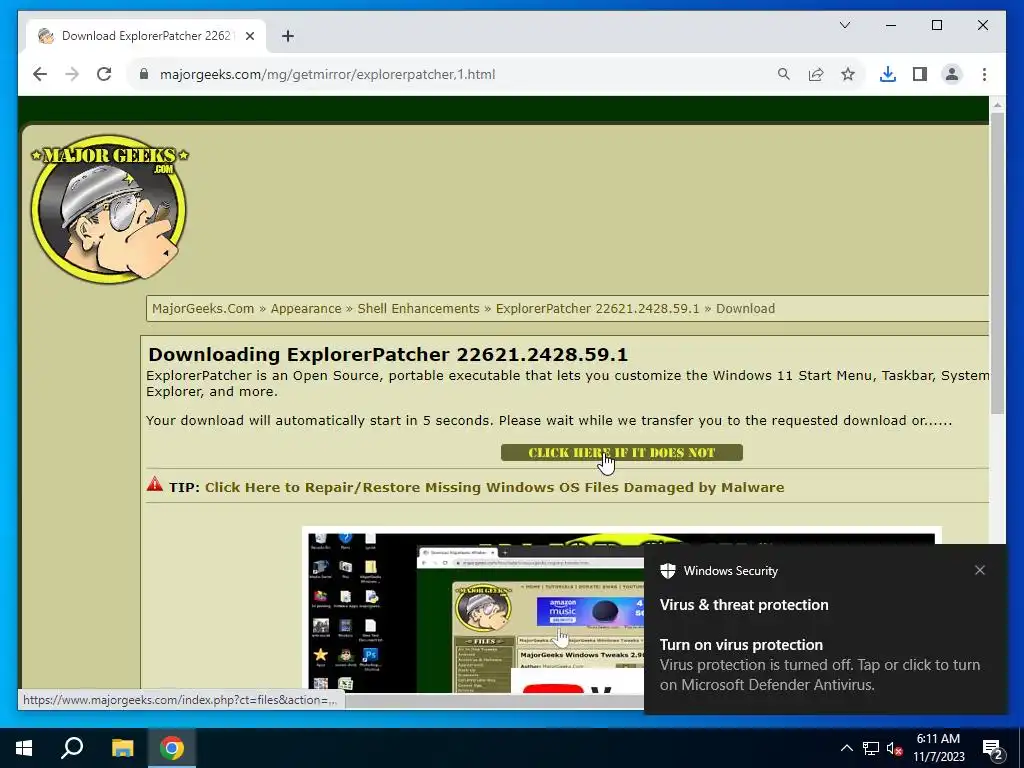This screenshot has height=768, width=1024.
Task: Open ExplorerPatcher 22621.2428.59.1 breadcrumb link
Action: tap(597, 309)
